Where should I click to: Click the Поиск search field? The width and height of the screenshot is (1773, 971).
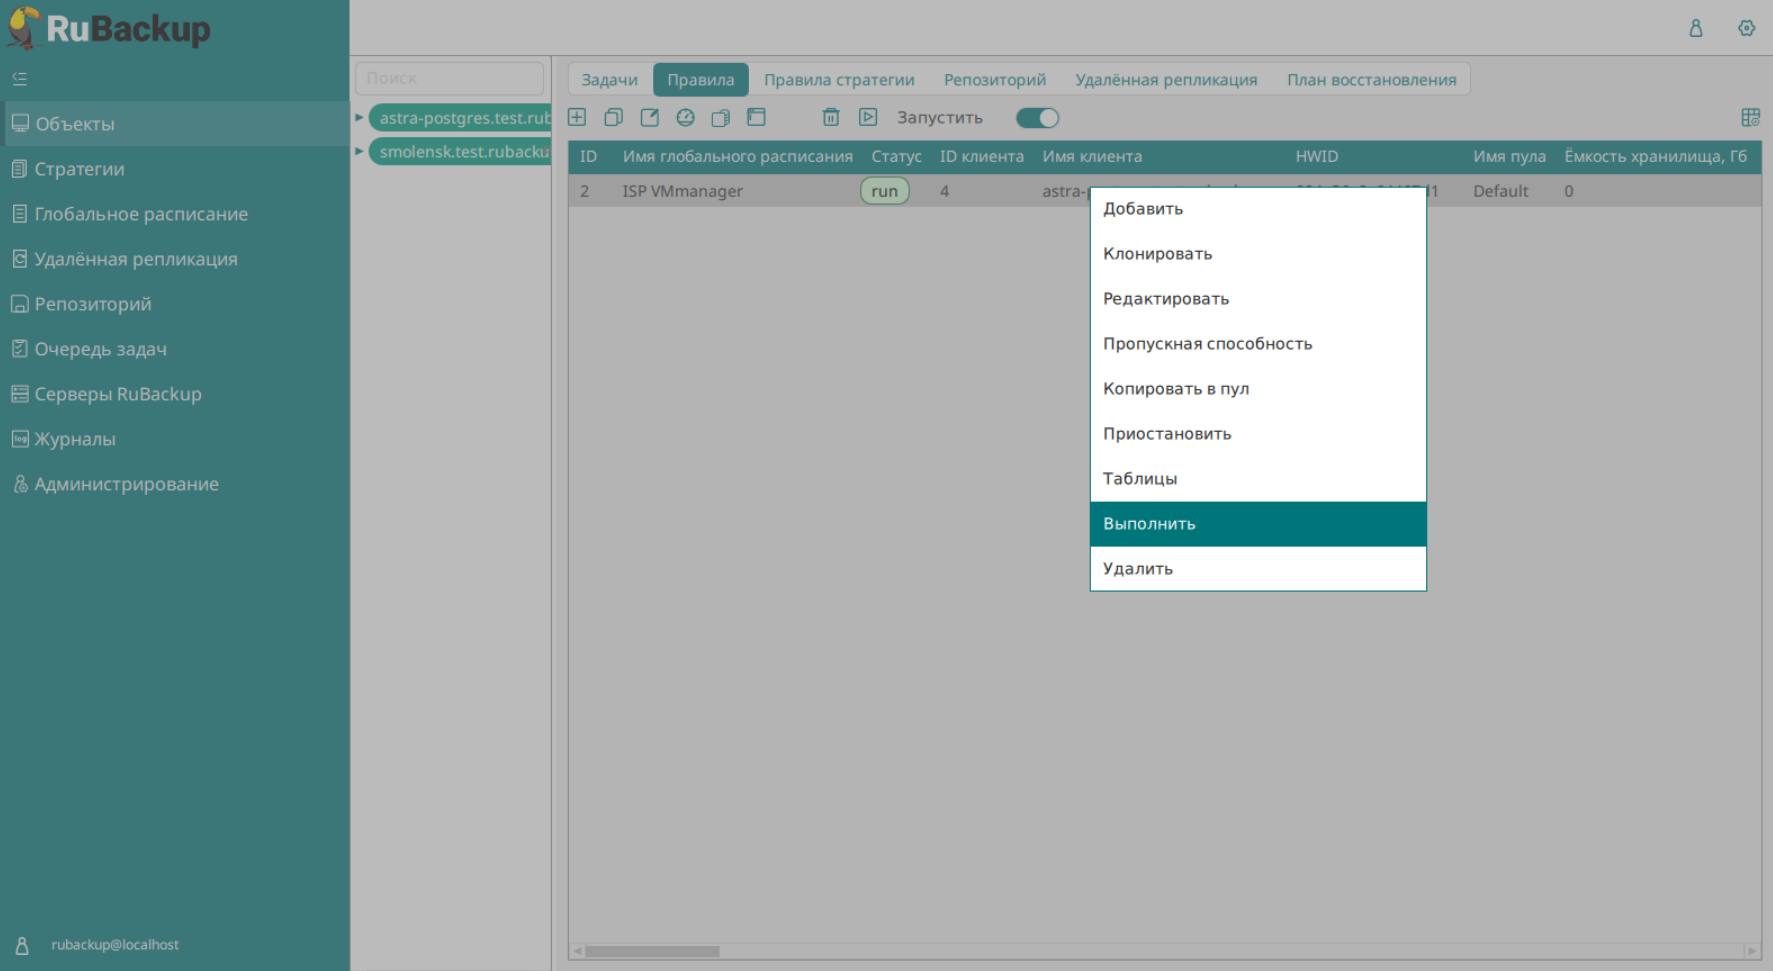pyautogui.click(x=449, y=78)
